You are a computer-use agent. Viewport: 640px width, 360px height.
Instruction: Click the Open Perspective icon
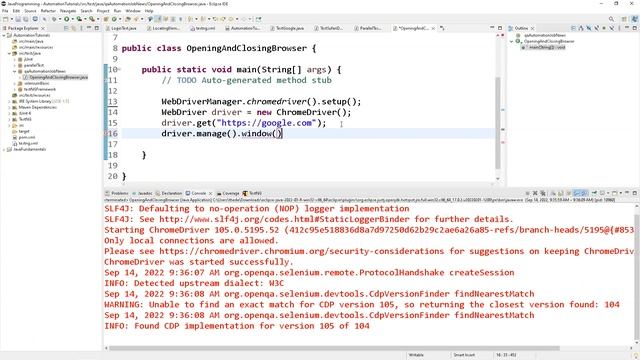[624, 19]
